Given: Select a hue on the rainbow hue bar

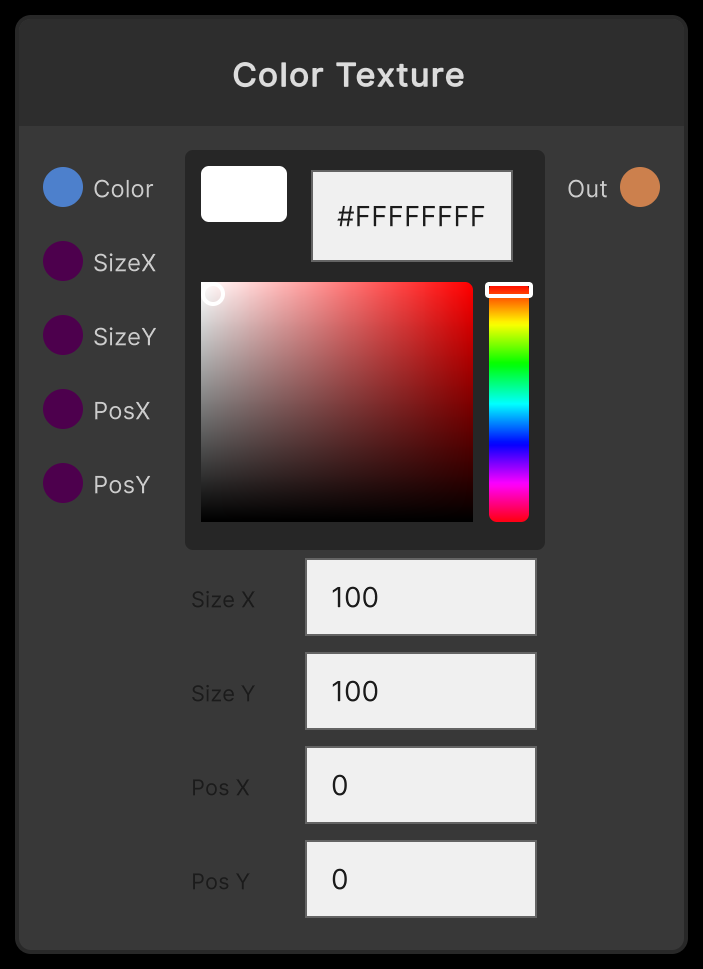Looking at the screenshot, I should coord(510,400).
